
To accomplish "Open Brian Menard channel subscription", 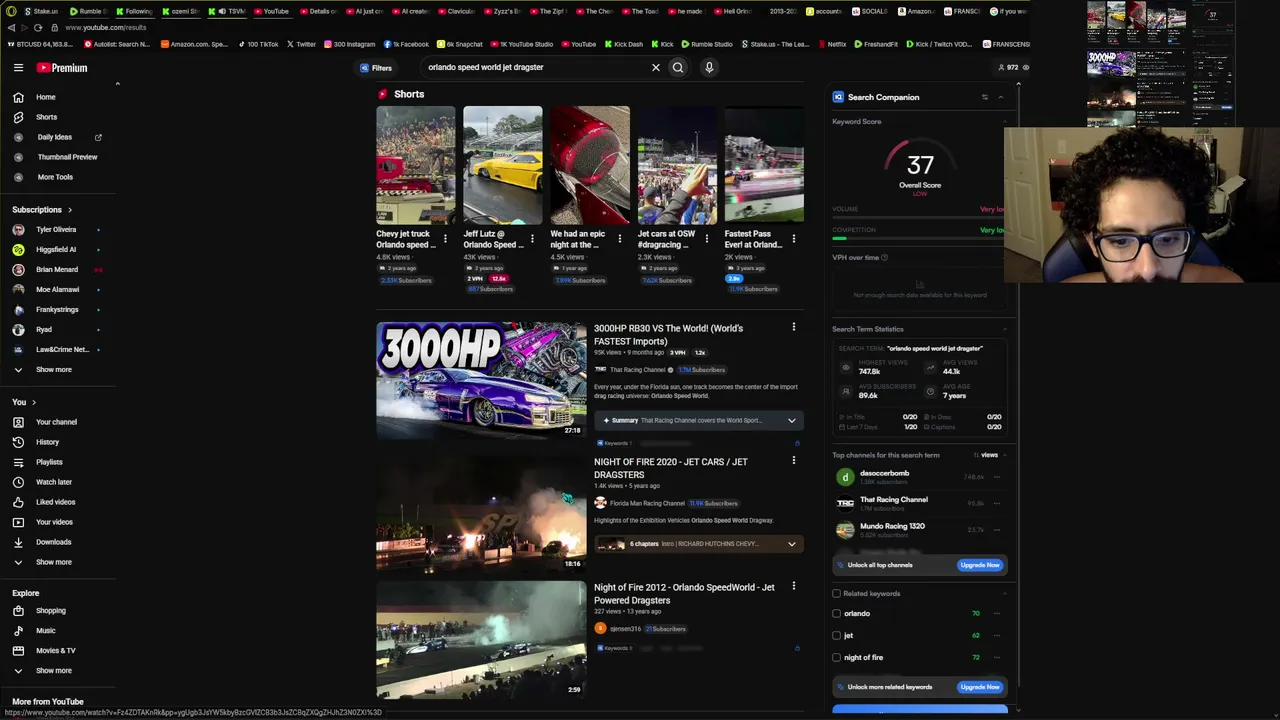I will pos(58,270).
